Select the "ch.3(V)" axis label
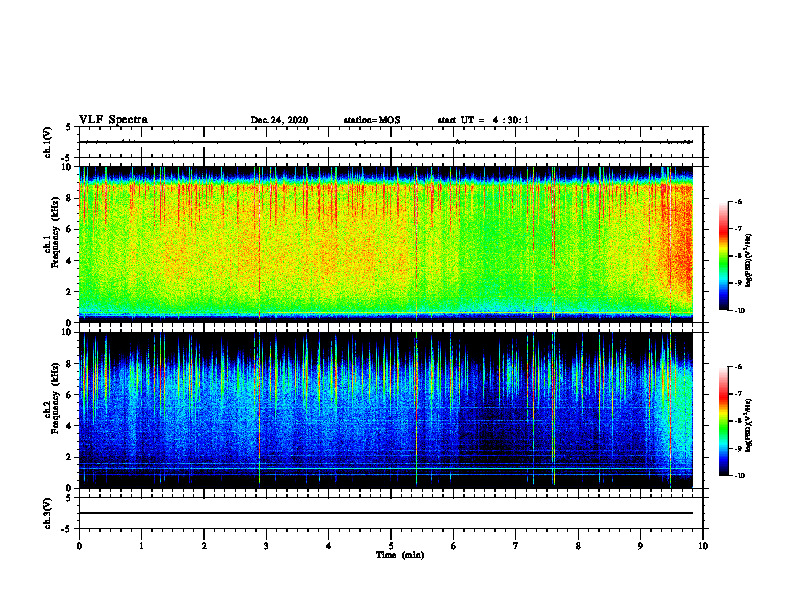 click(x=47, y=513)
